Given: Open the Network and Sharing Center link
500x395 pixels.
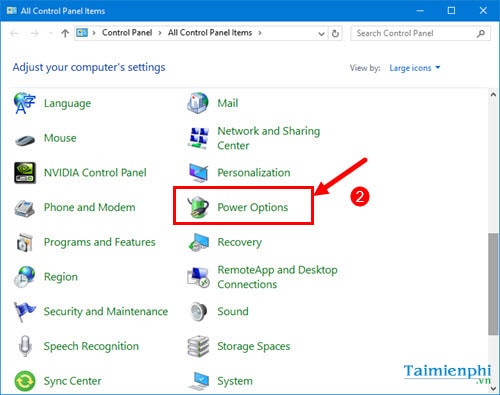Looking at the screenshot, I should [269, 138].
